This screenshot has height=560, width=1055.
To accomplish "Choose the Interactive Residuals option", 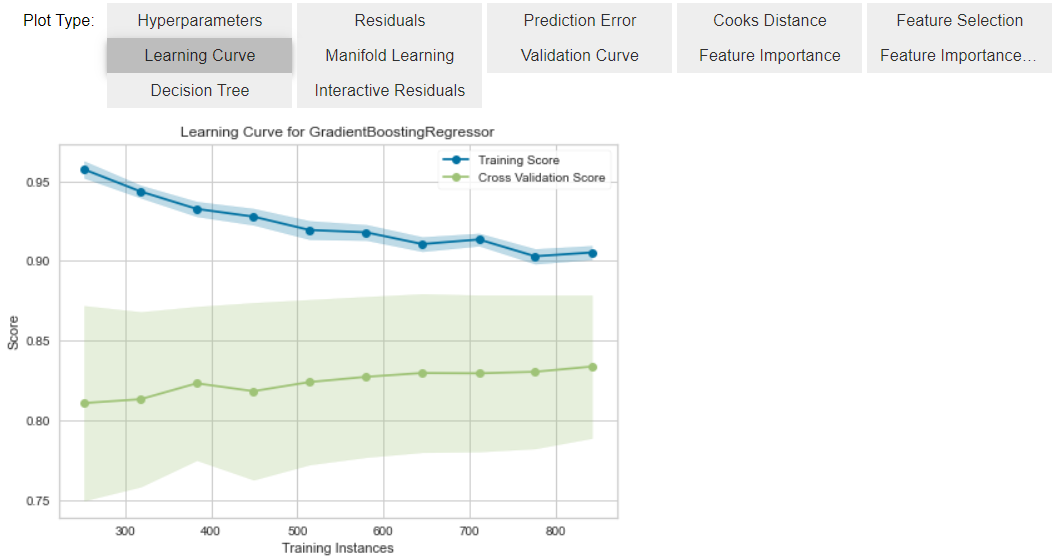I will (x=390, y=90).
